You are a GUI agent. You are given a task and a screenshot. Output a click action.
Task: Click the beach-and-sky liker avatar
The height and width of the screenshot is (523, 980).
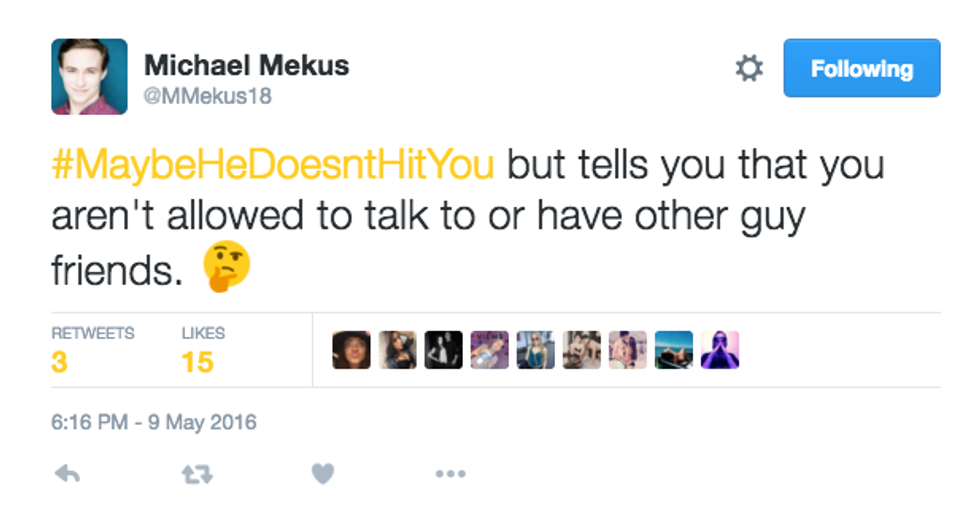(x=674, y=350)
